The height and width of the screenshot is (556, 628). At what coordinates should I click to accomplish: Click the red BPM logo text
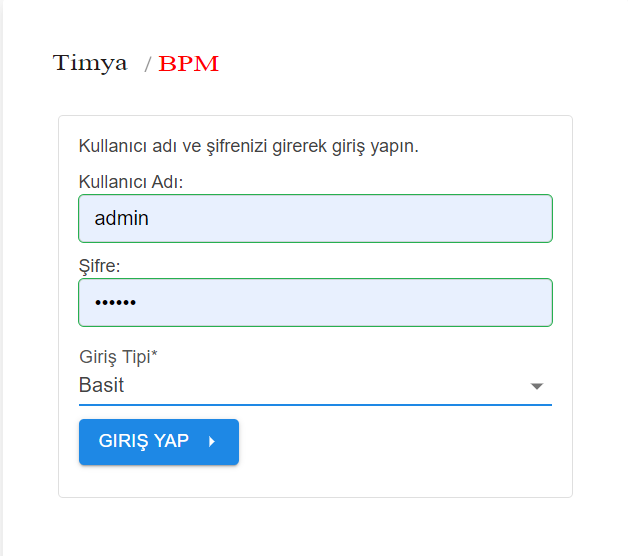tap(188, 64)
